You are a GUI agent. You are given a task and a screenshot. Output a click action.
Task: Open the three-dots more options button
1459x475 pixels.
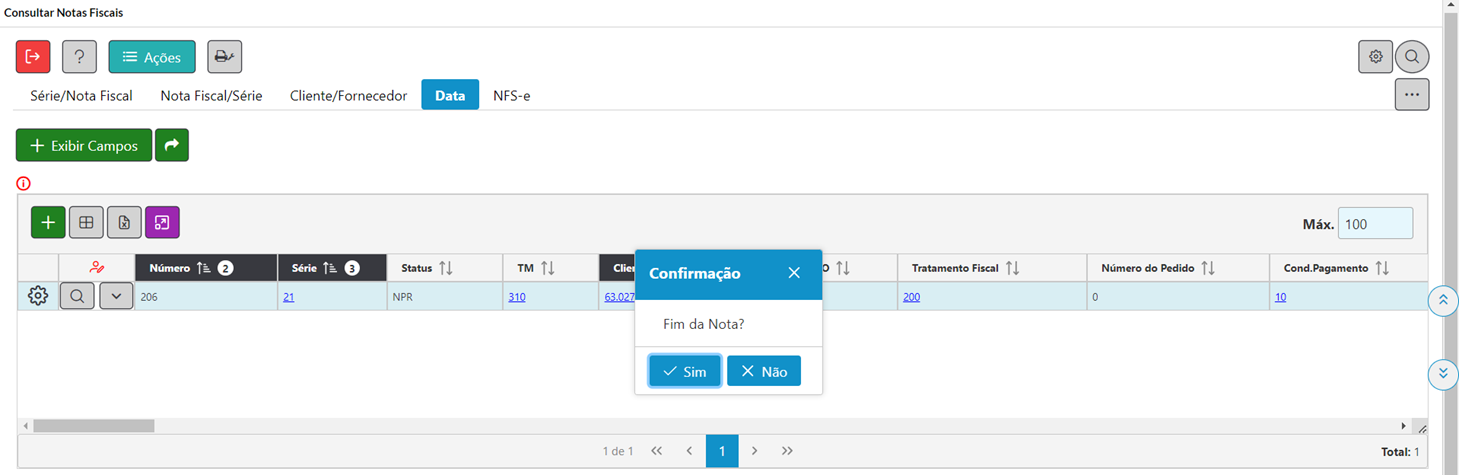click(1412, 94)
